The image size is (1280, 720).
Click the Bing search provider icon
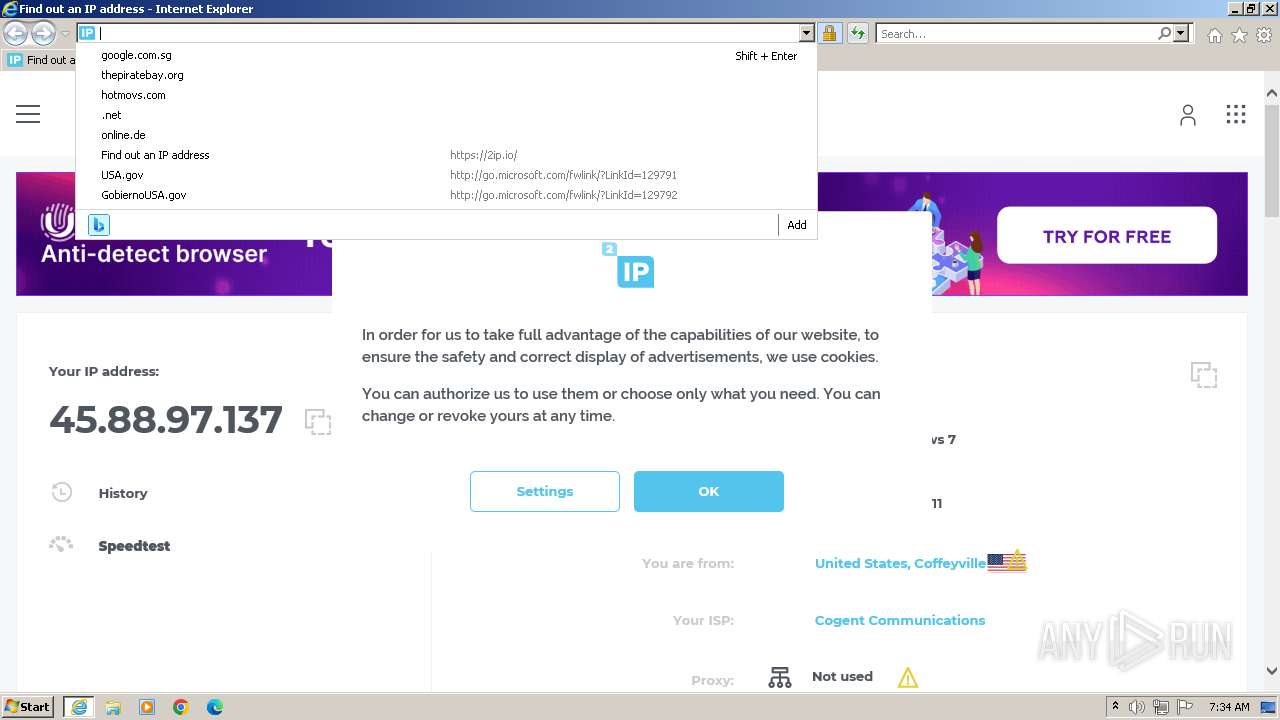(99, 224)
